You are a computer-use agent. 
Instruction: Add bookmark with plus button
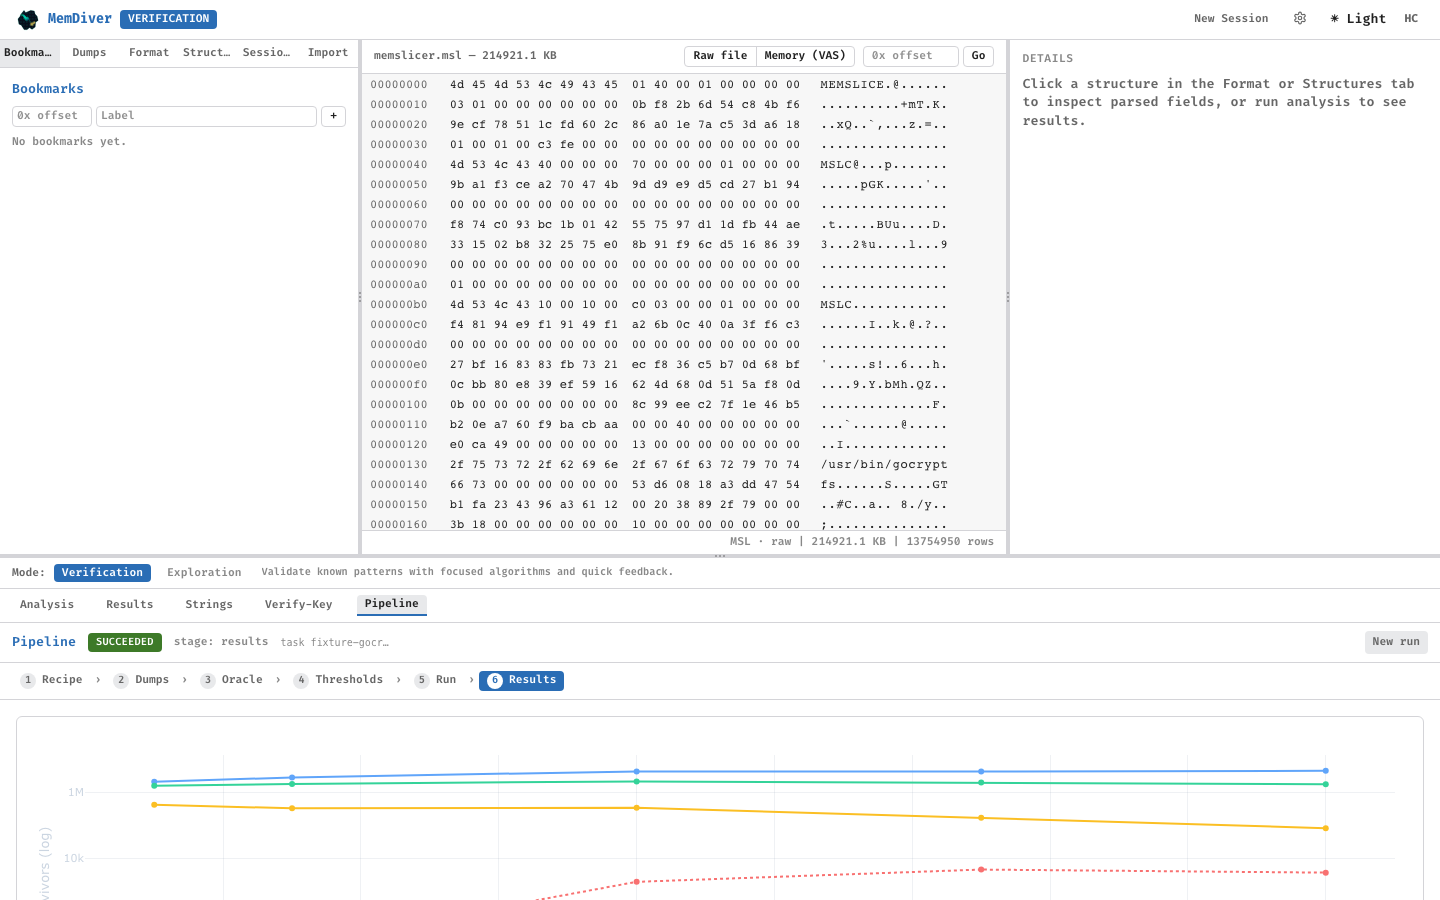(333, 116)
